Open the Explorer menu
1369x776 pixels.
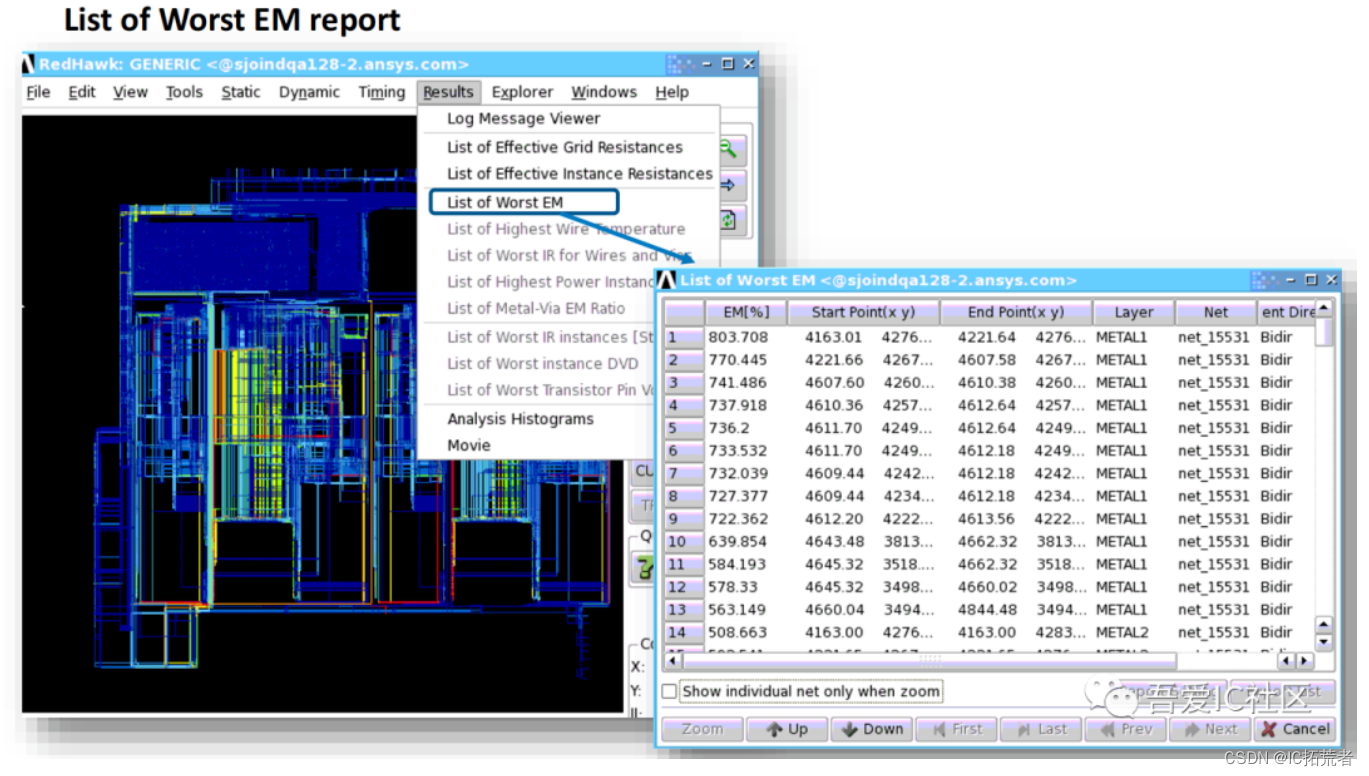point(522,92)
